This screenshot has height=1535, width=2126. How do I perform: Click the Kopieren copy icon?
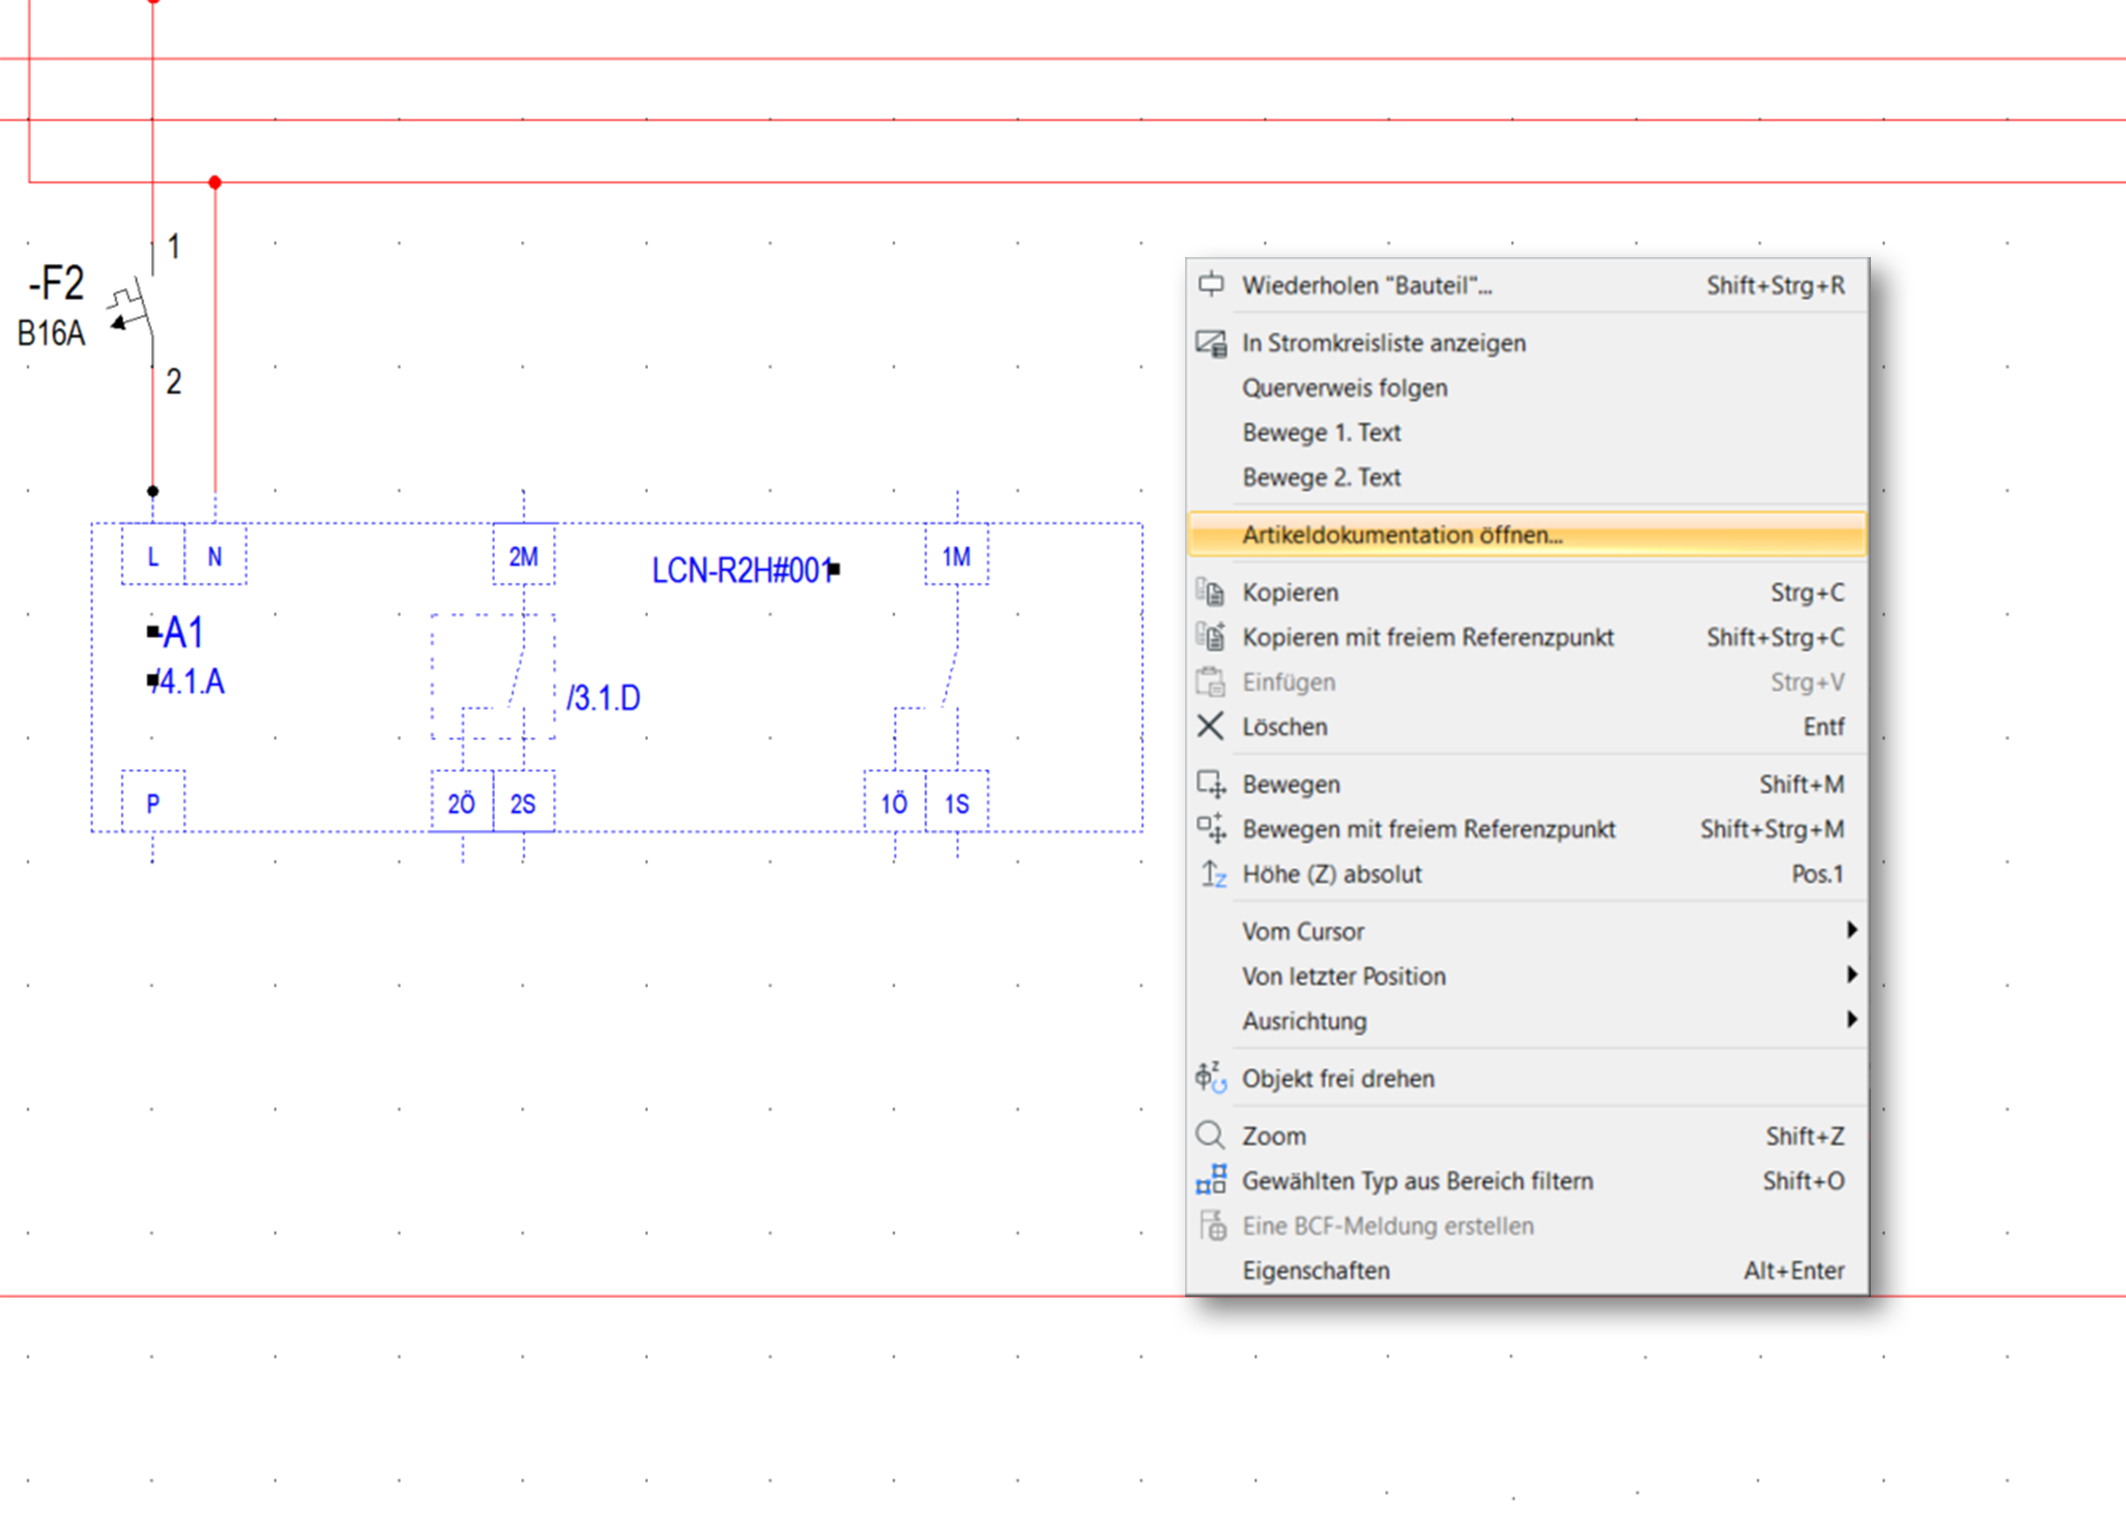[x=1211, y=592]
